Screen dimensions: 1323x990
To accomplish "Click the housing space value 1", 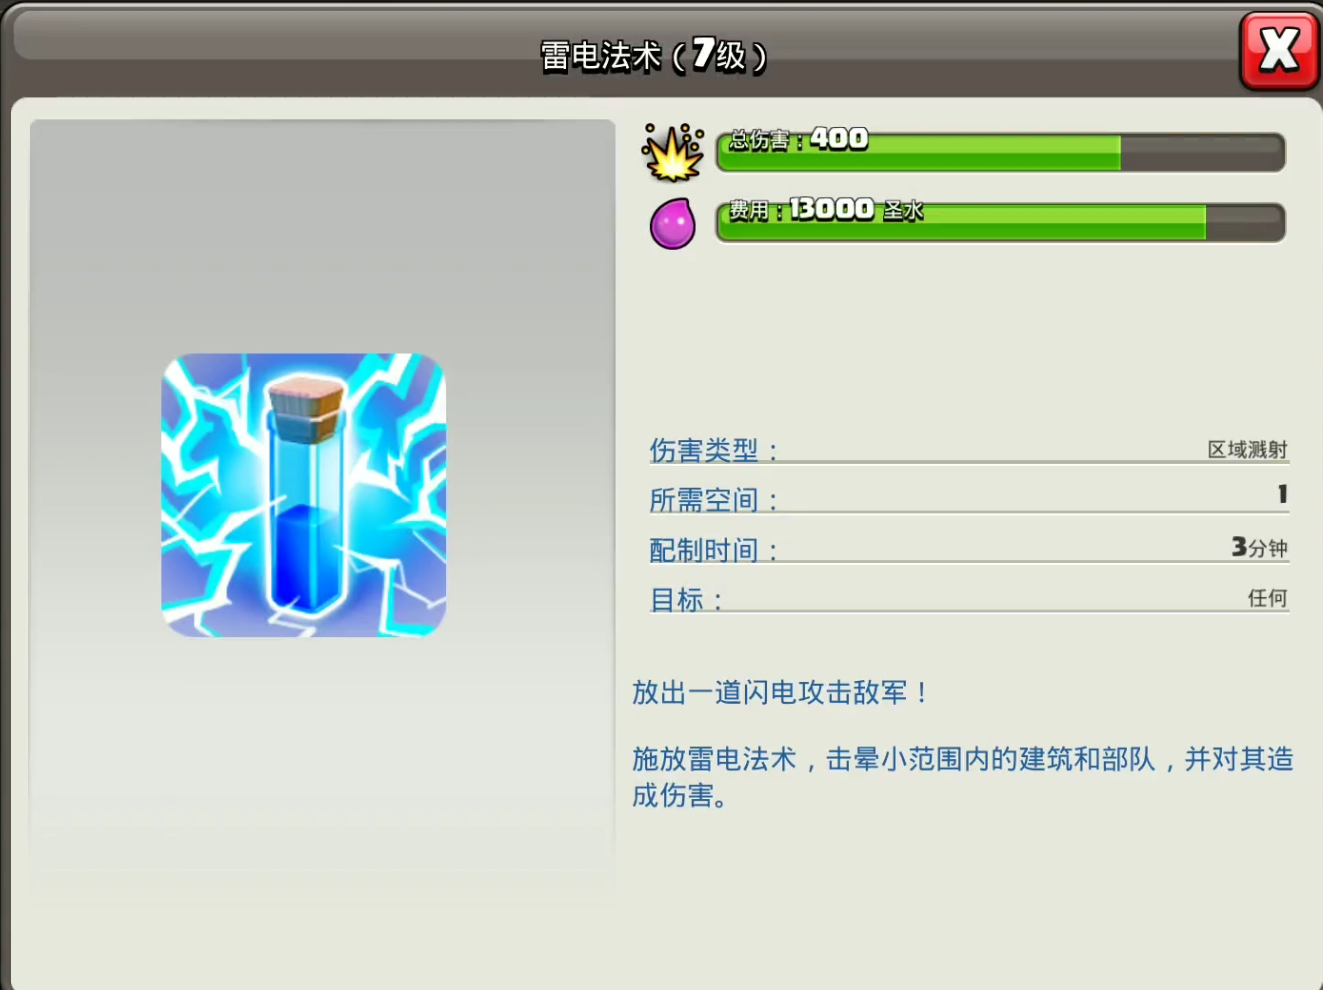I will point(1282,494).
